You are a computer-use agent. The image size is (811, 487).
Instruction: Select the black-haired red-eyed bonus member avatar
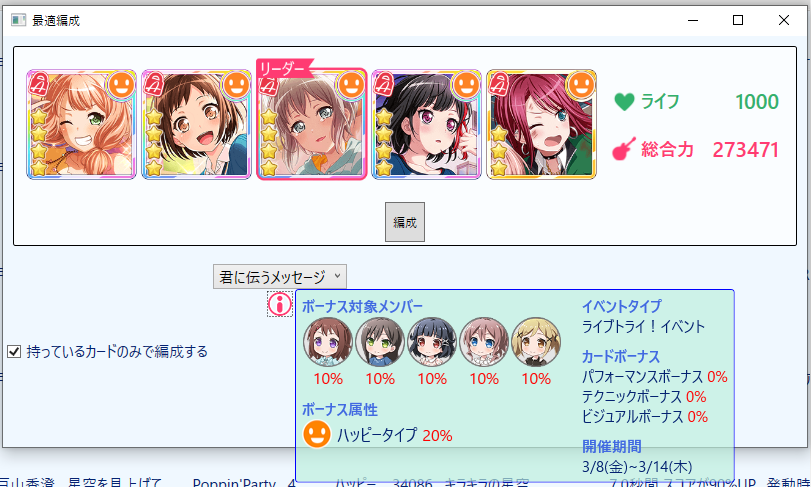pos(432,342)
